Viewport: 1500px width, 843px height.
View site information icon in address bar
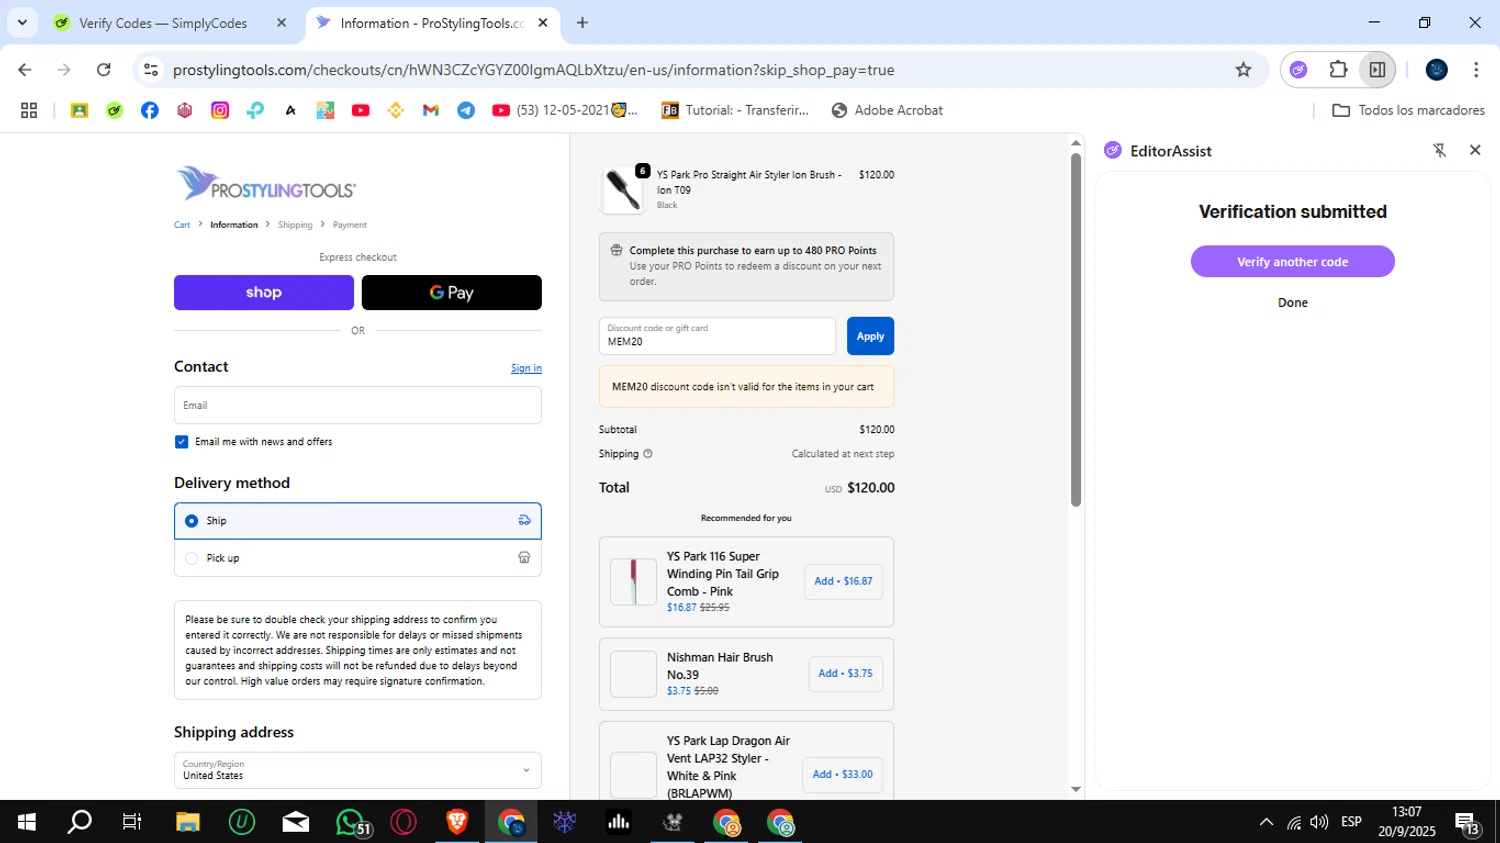[x=151, y=70]
